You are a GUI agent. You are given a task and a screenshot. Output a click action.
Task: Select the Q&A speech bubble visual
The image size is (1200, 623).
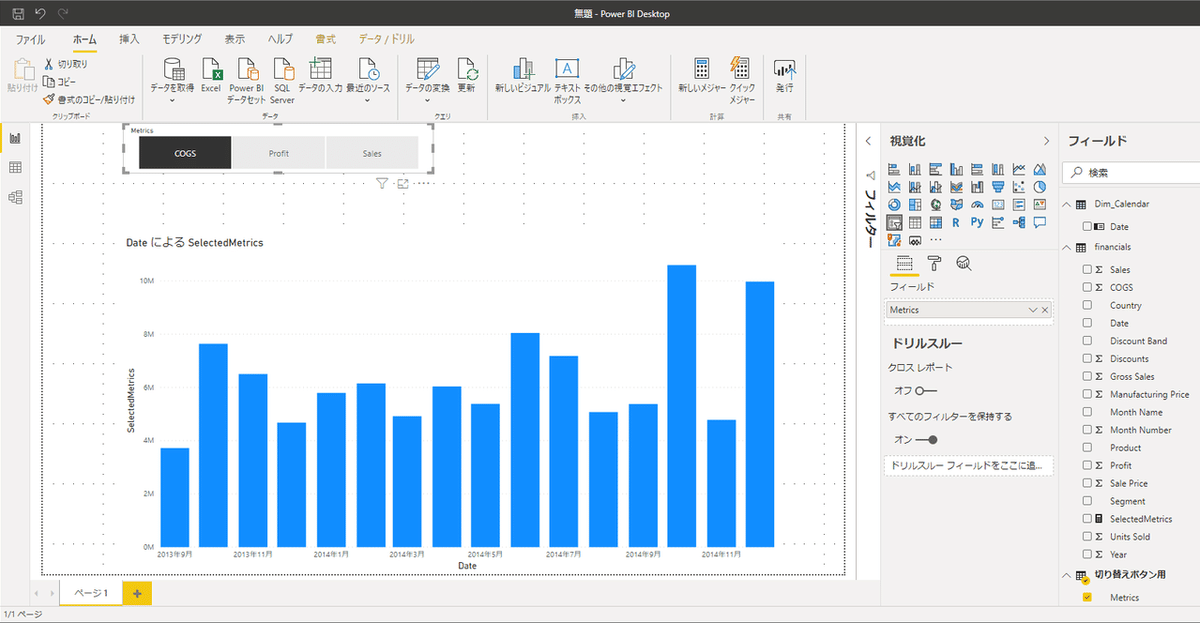pyautogui.click(x=1040, y=222)
